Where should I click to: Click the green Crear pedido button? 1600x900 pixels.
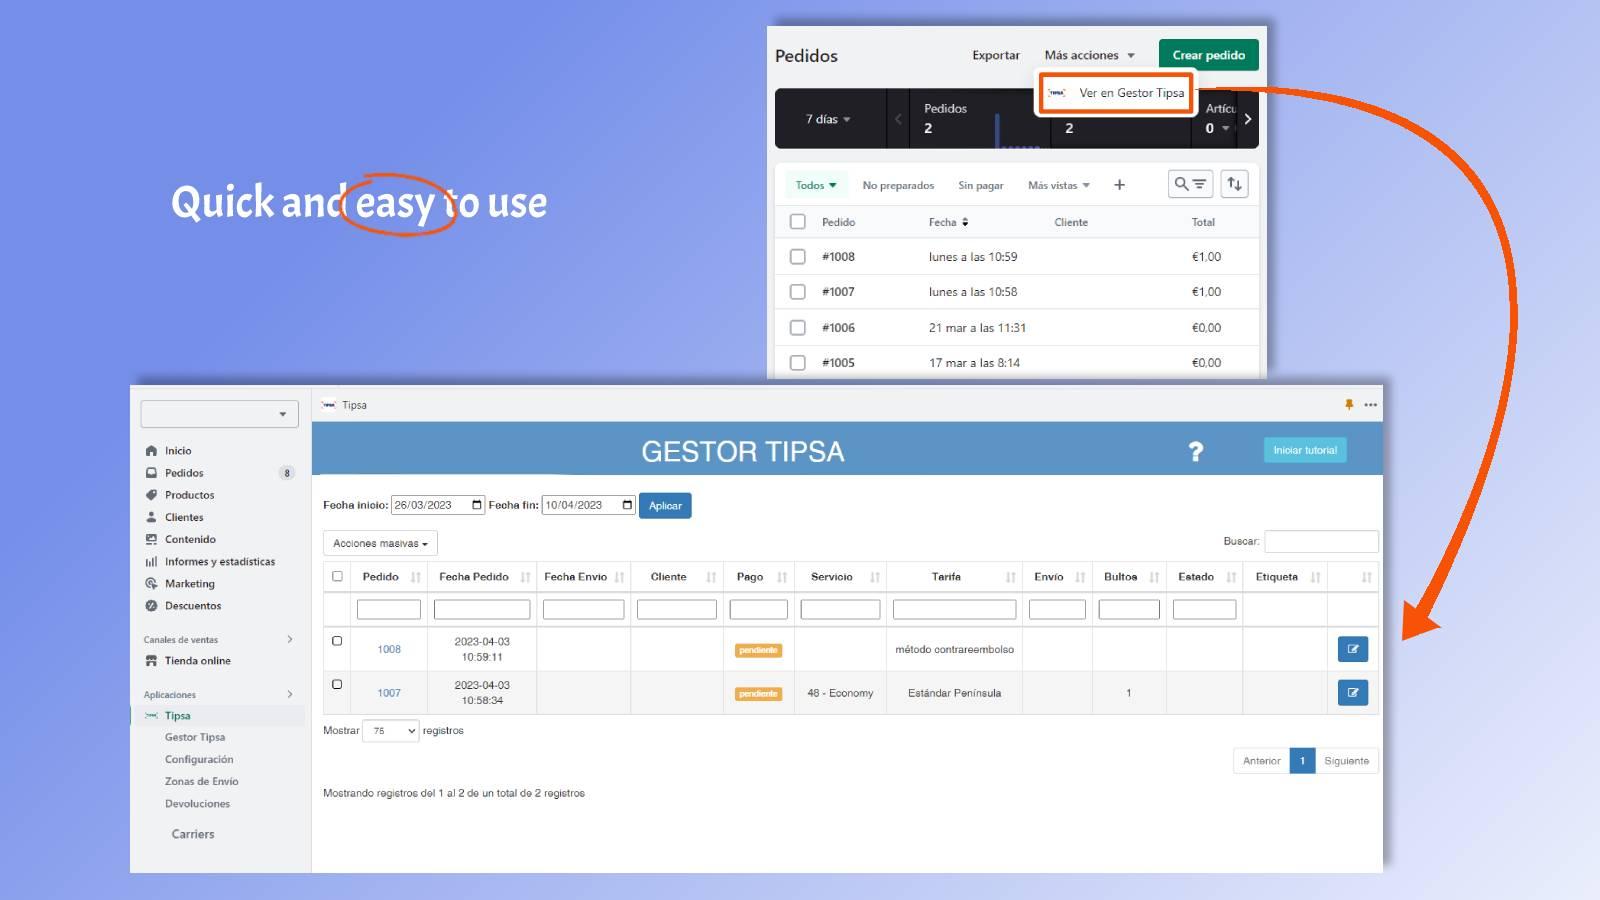tap(1208, 55)
